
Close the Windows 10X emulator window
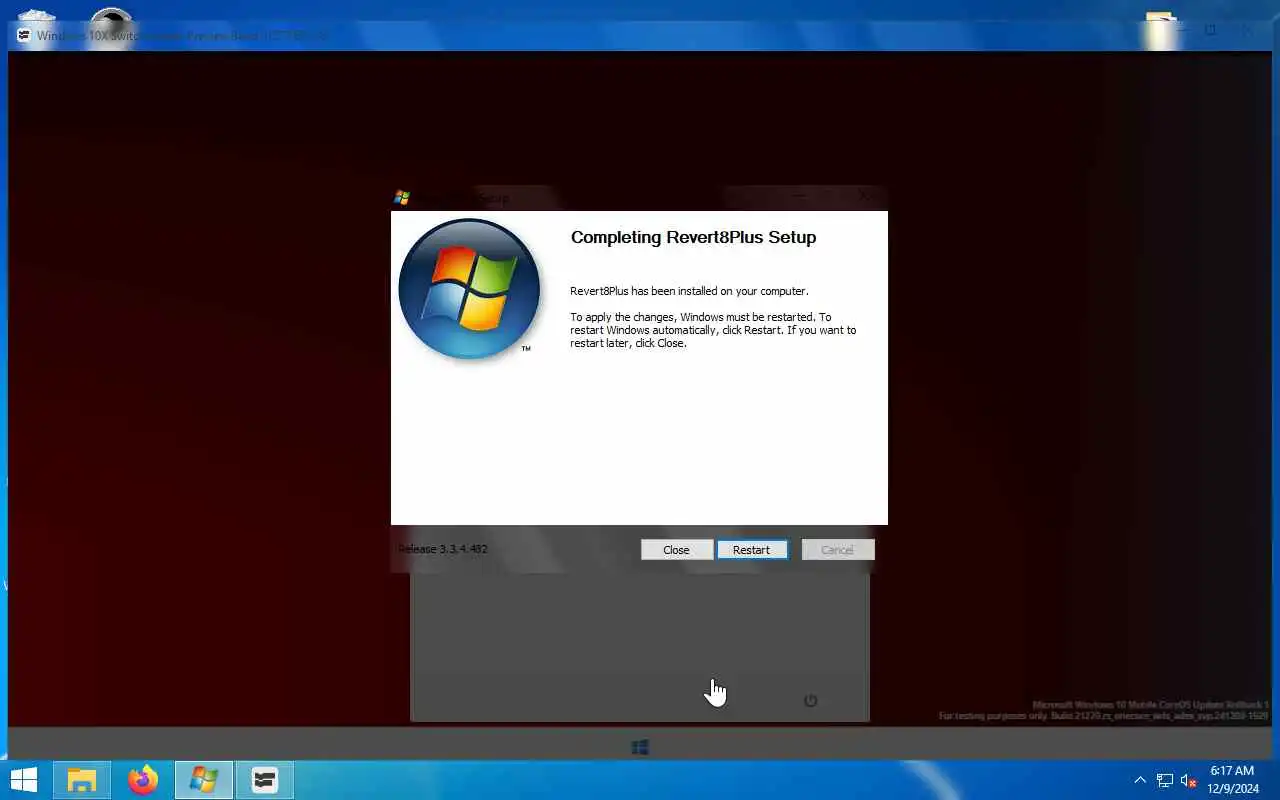(1247, 32)
